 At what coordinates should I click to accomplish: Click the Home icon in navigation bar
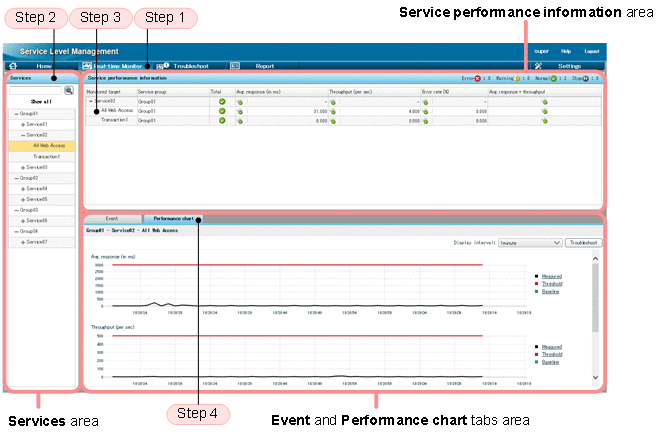coord(13,65)
